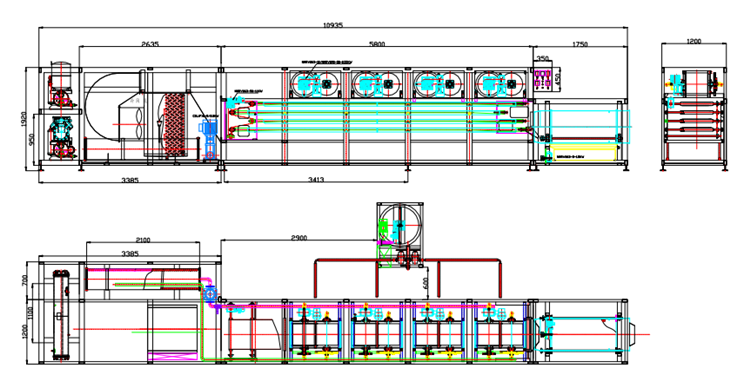The height and width of the screenshot is (381, 750).
Task: Click the 3413 dimension text
Action: pos(316,180)
